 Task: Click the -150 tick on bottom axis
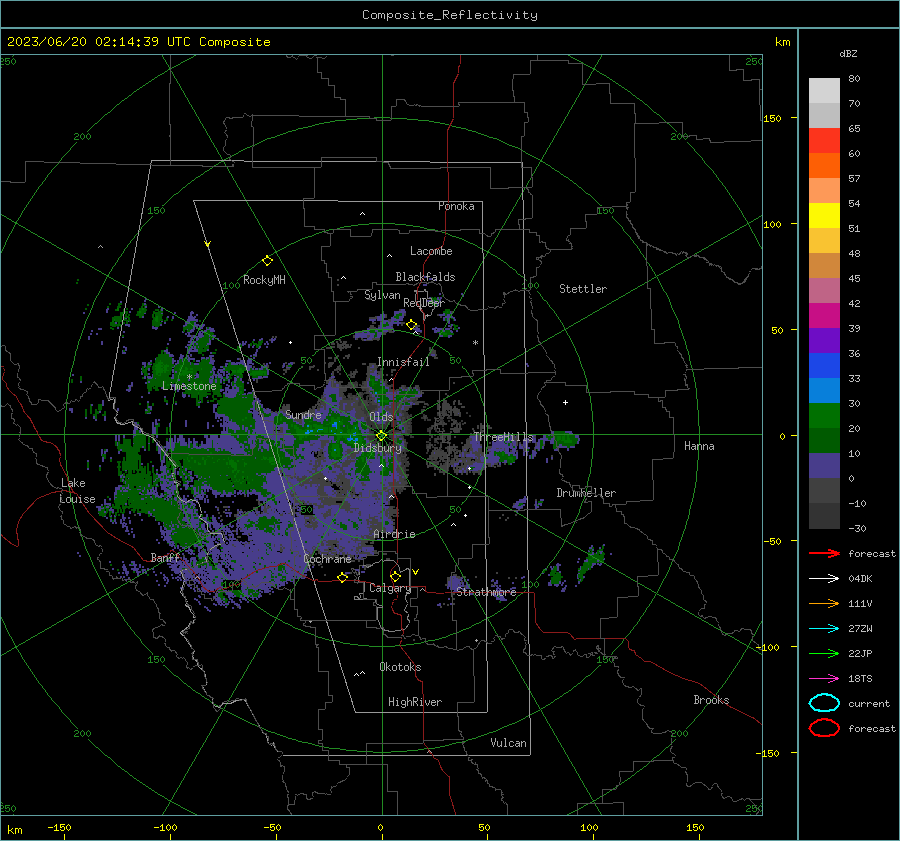59,827
